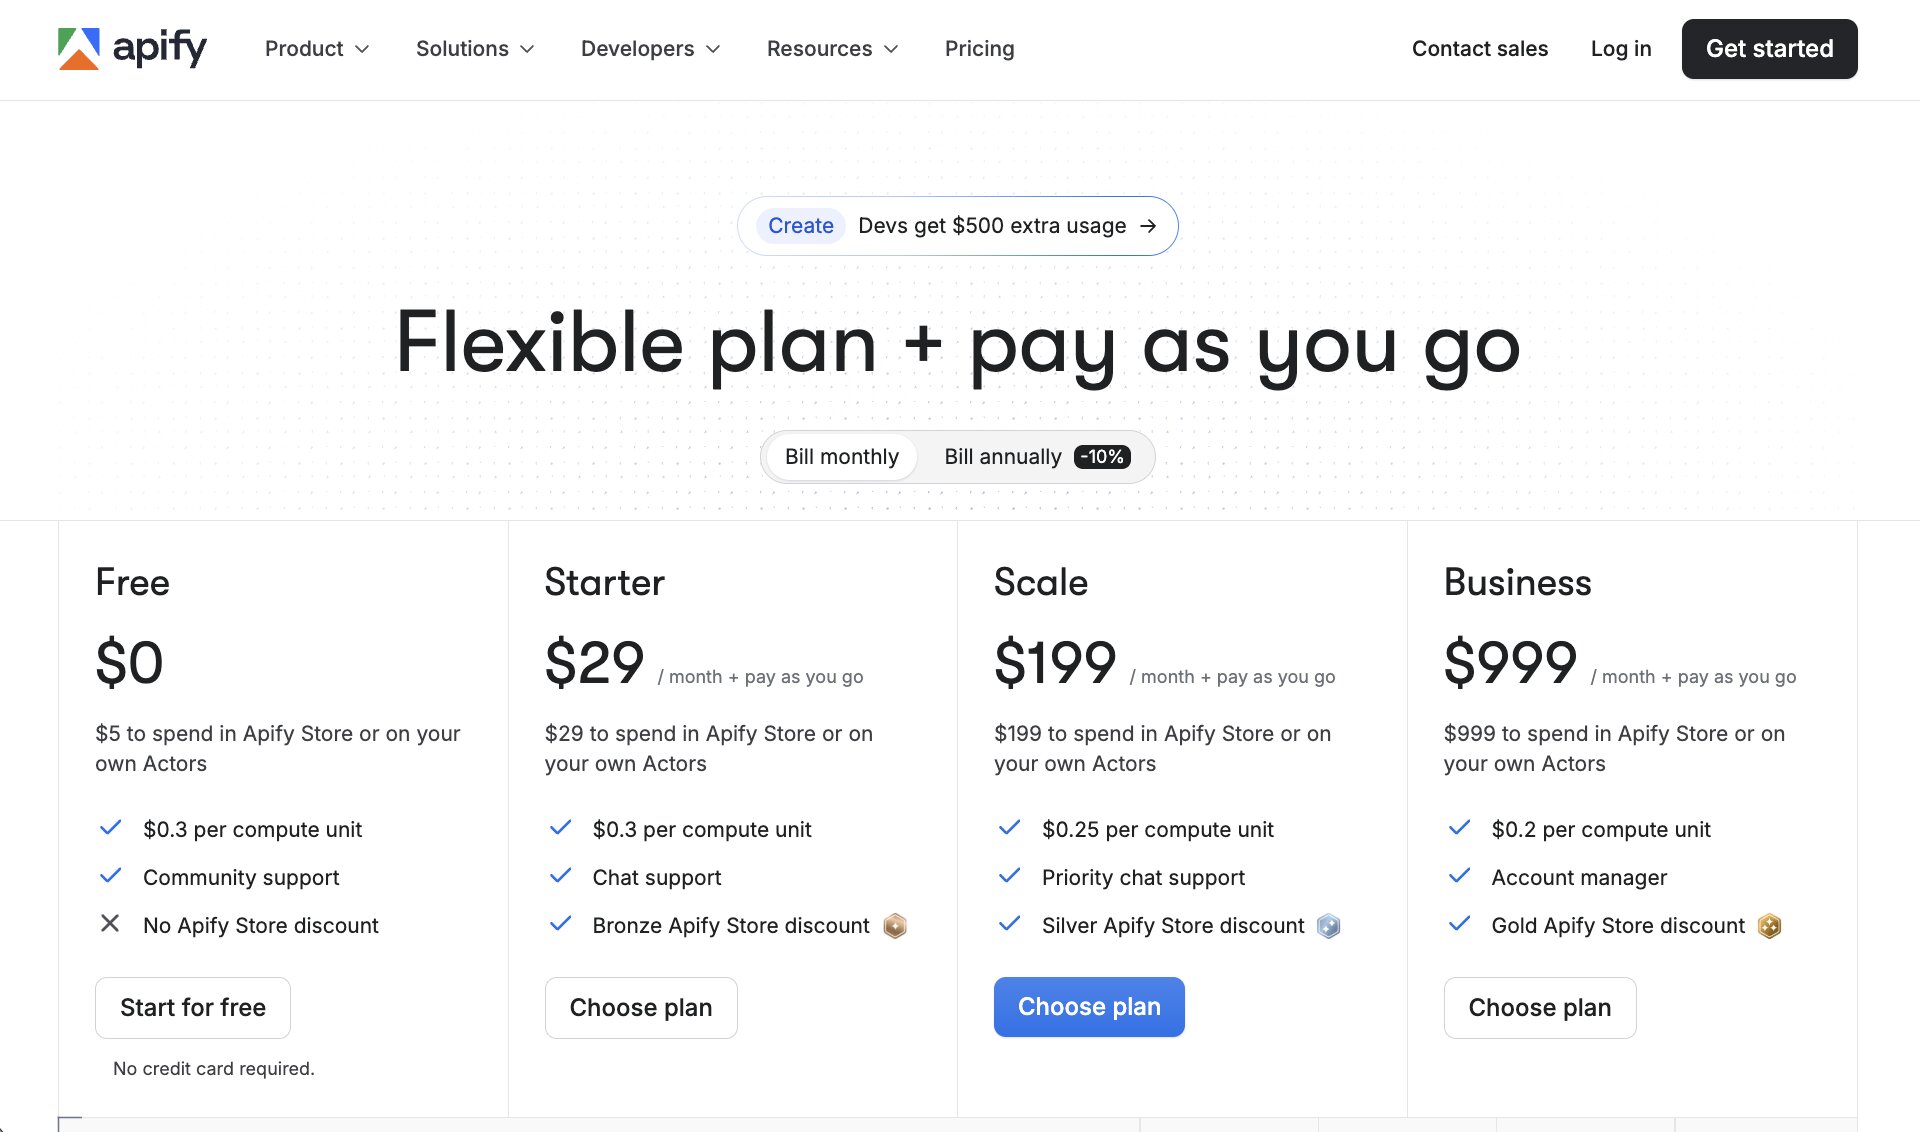Click the Create pill in the banner

(x=800, y=225)
